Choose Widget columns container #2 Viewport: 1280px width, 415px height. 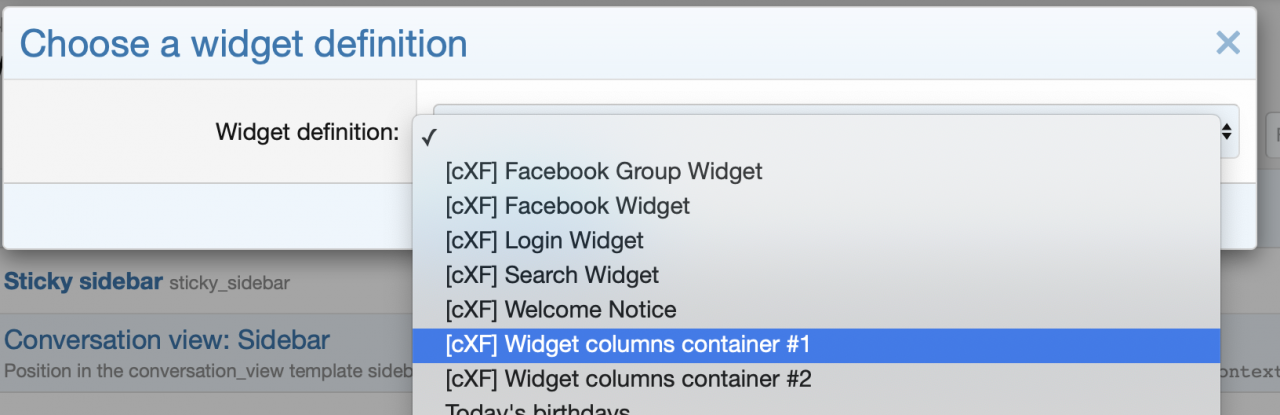pyautogui.click(x=628, y=379)
